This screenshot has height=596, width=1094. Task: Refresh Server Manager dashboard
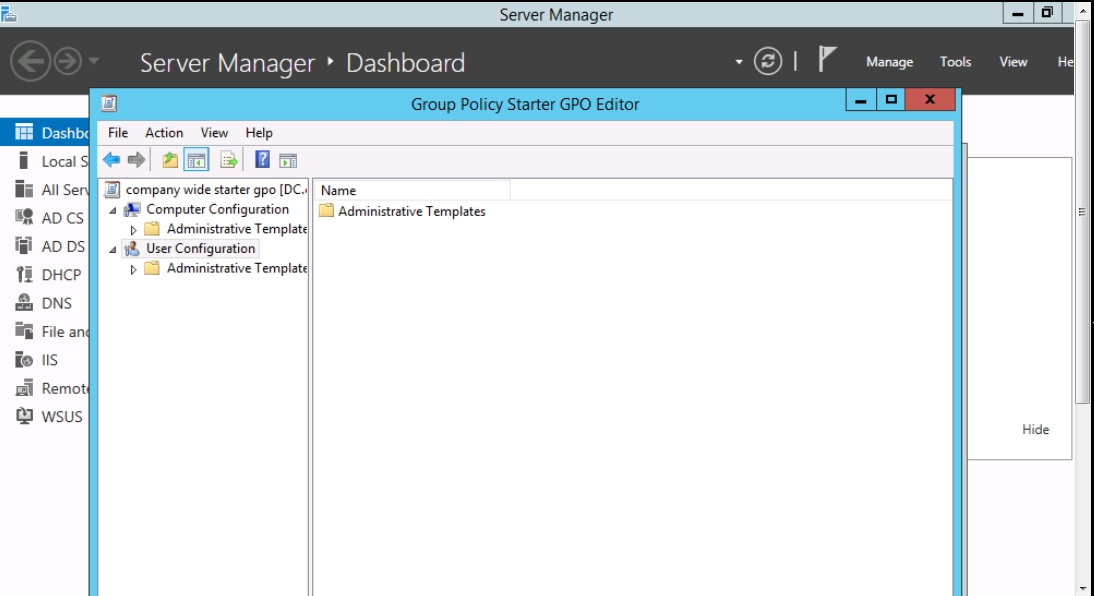(x=767, y=61)
